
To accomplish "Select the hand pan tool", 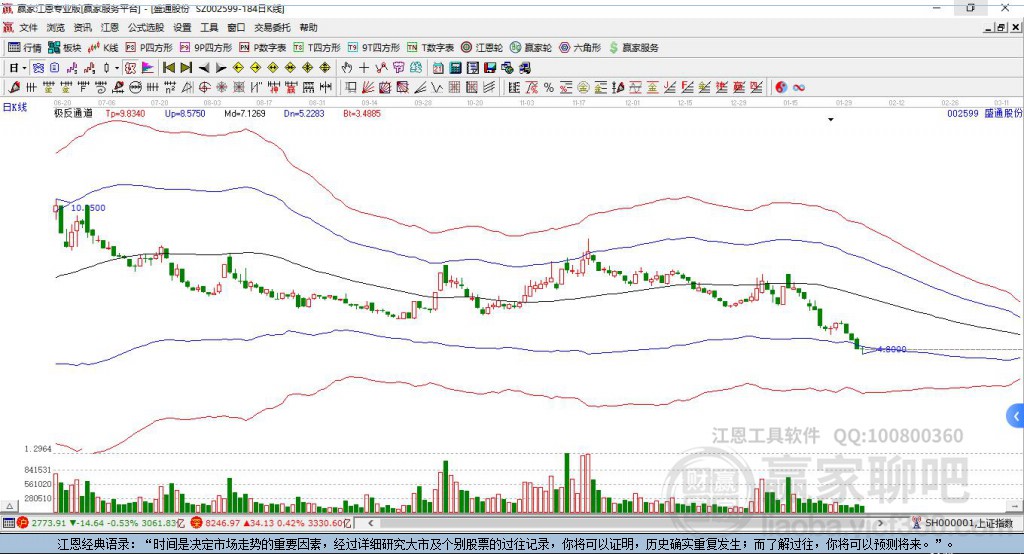I will tap(347, 68).
